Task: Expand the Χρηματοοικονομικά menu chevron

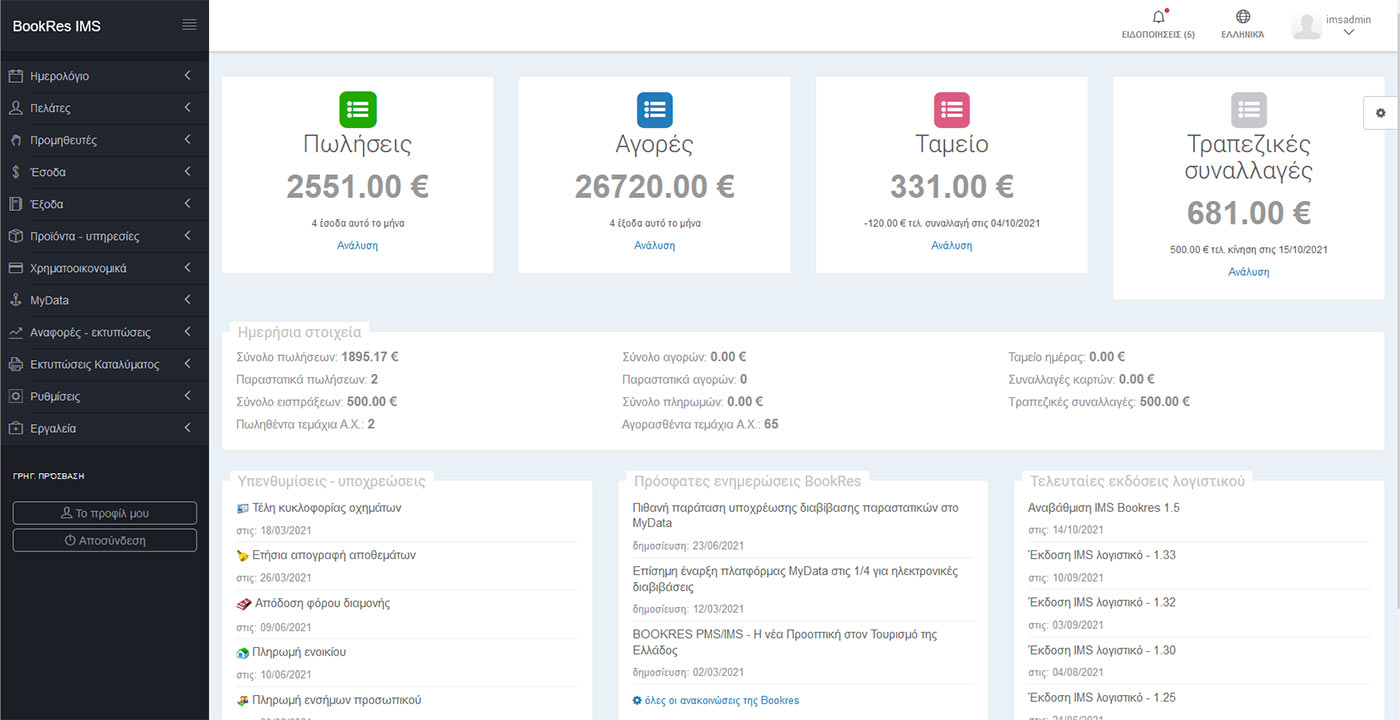Action: [x=188, y=268]
